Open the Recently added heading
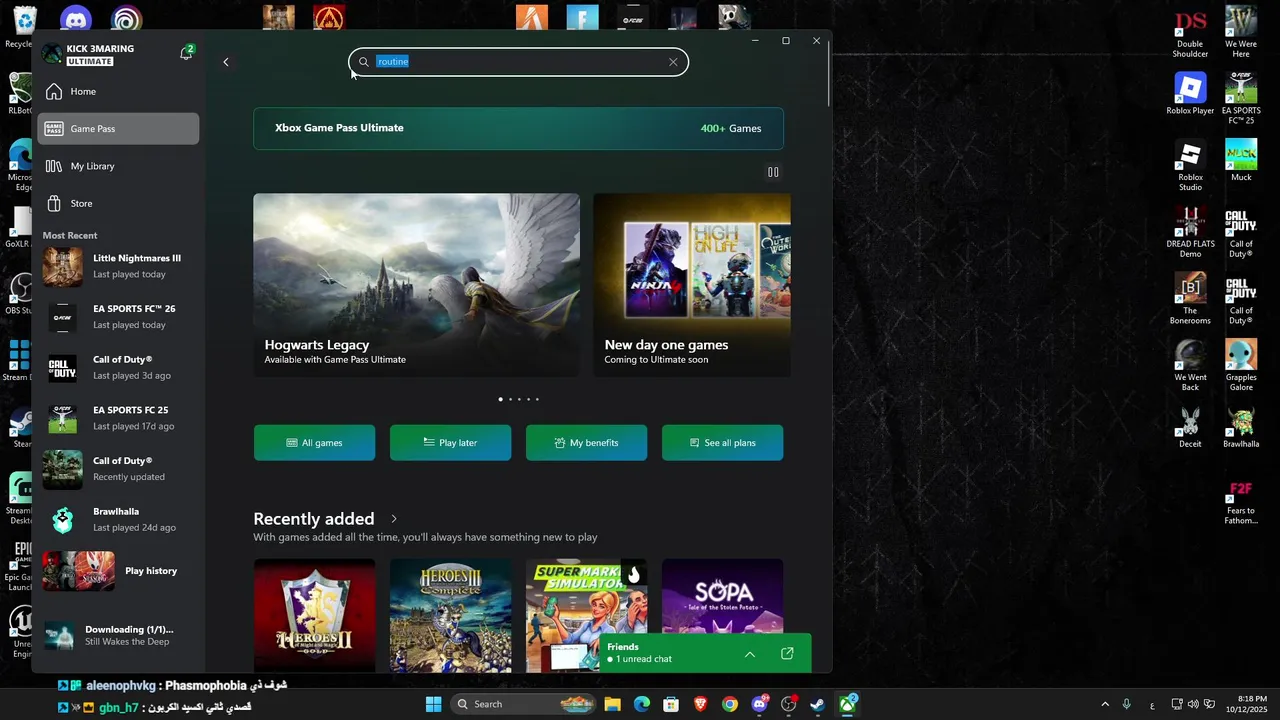 313,518
